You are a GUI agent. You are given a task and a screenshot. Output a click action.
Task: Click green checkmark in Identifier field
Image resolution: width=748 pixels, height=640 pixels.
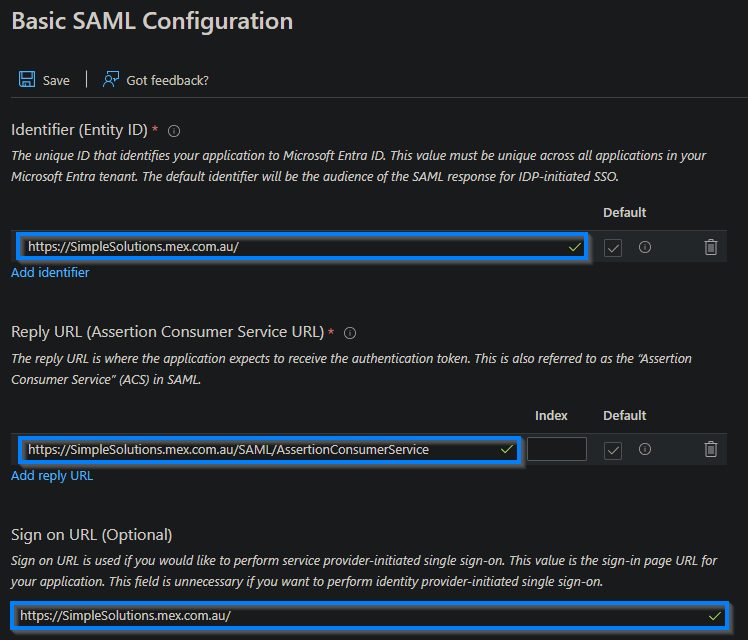[574, 247]
